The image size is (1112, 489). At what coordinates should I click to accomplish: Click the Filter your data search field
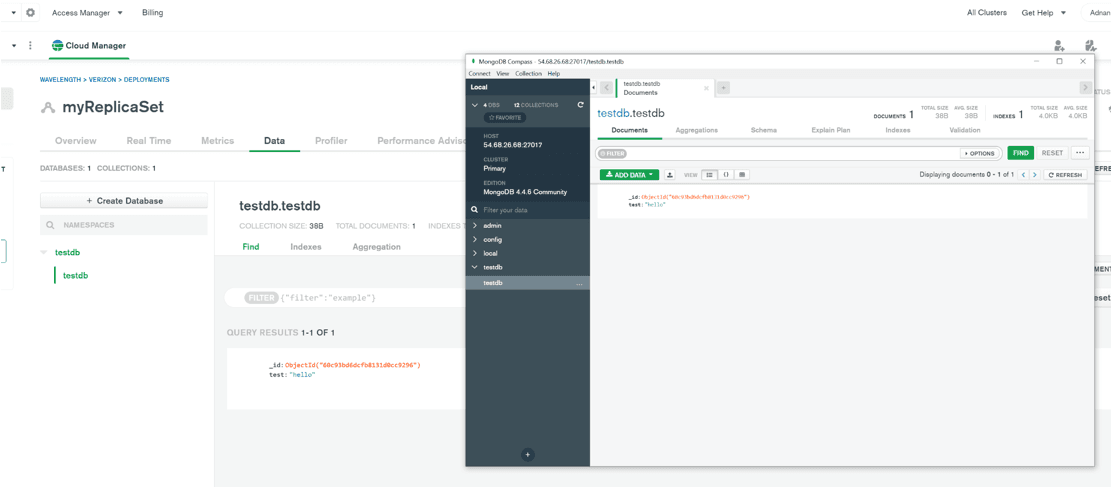[530, 210]
